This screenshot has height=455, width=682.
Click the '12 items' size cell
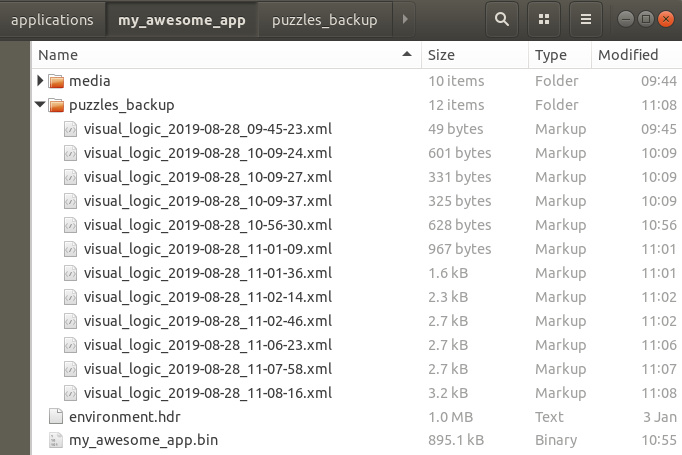coord(456,105)
